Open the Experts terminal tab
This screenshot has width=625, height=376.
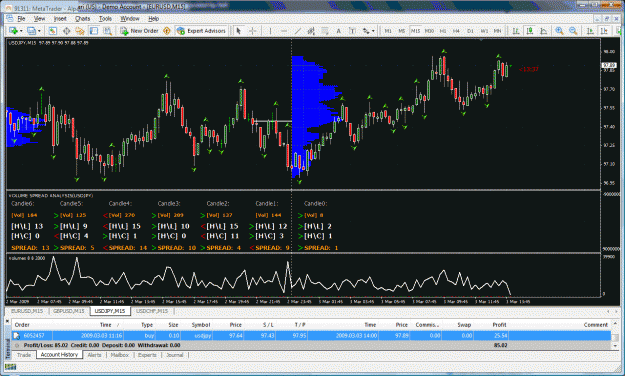click(x=147, y=355)
